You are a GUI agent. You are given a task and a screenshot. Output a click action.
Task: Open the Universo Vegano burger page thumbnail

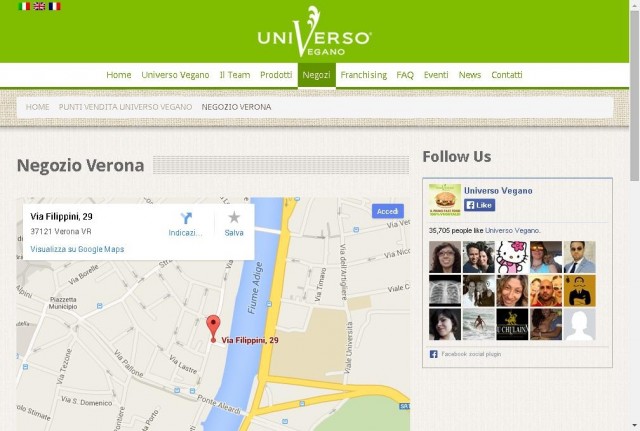445,200
